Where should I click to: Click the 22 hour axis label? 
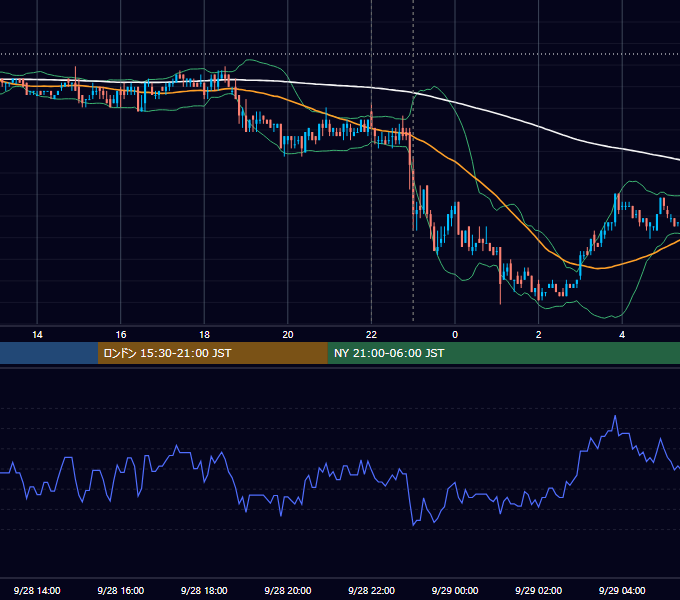tap(371, 335)
